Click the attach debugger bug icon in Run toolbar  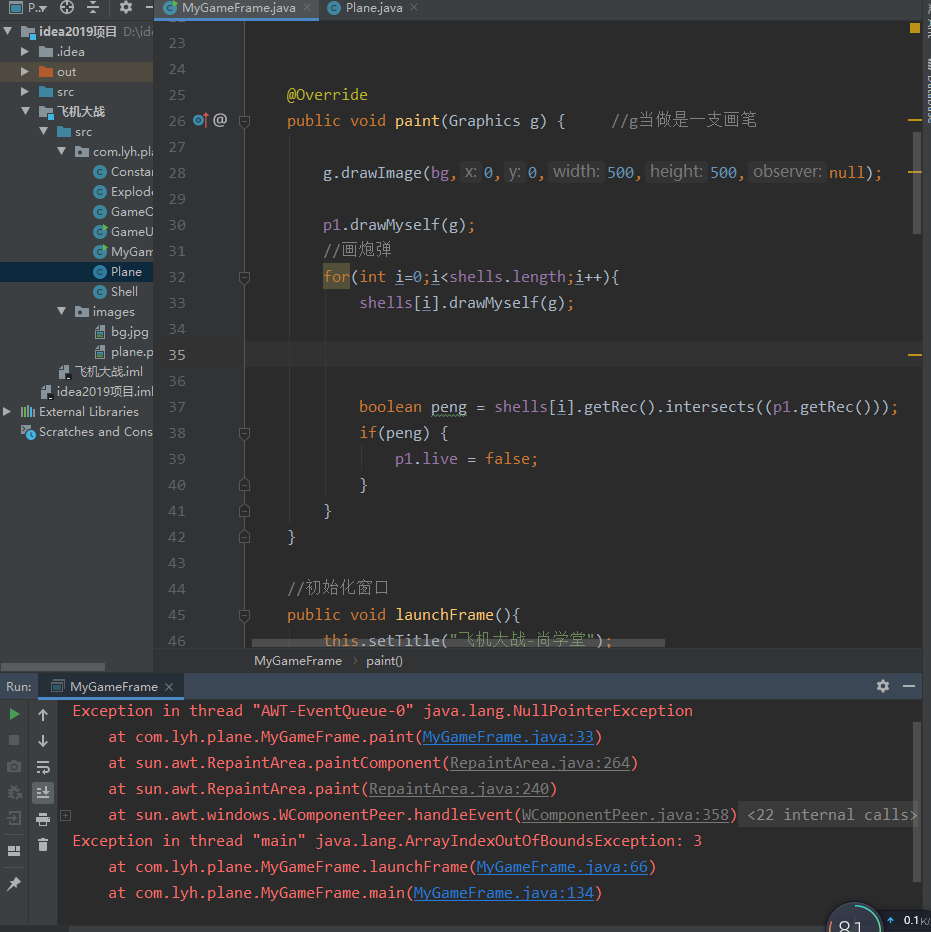click(x=14, y=792)
